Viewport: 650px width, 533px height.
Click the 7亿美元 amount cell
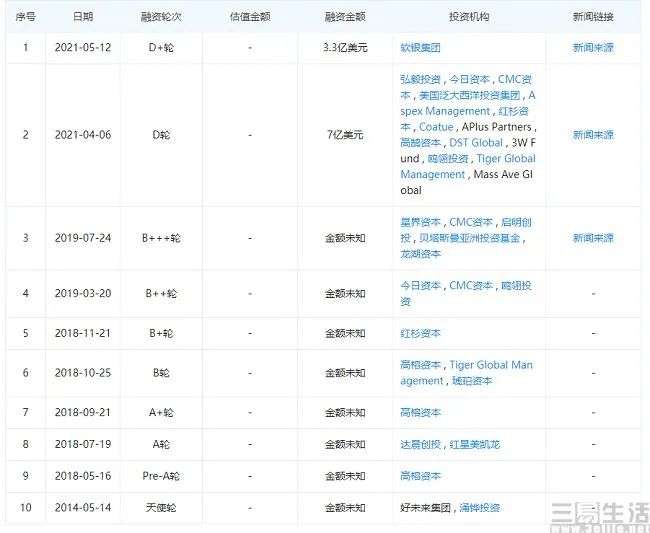point(345,135)
